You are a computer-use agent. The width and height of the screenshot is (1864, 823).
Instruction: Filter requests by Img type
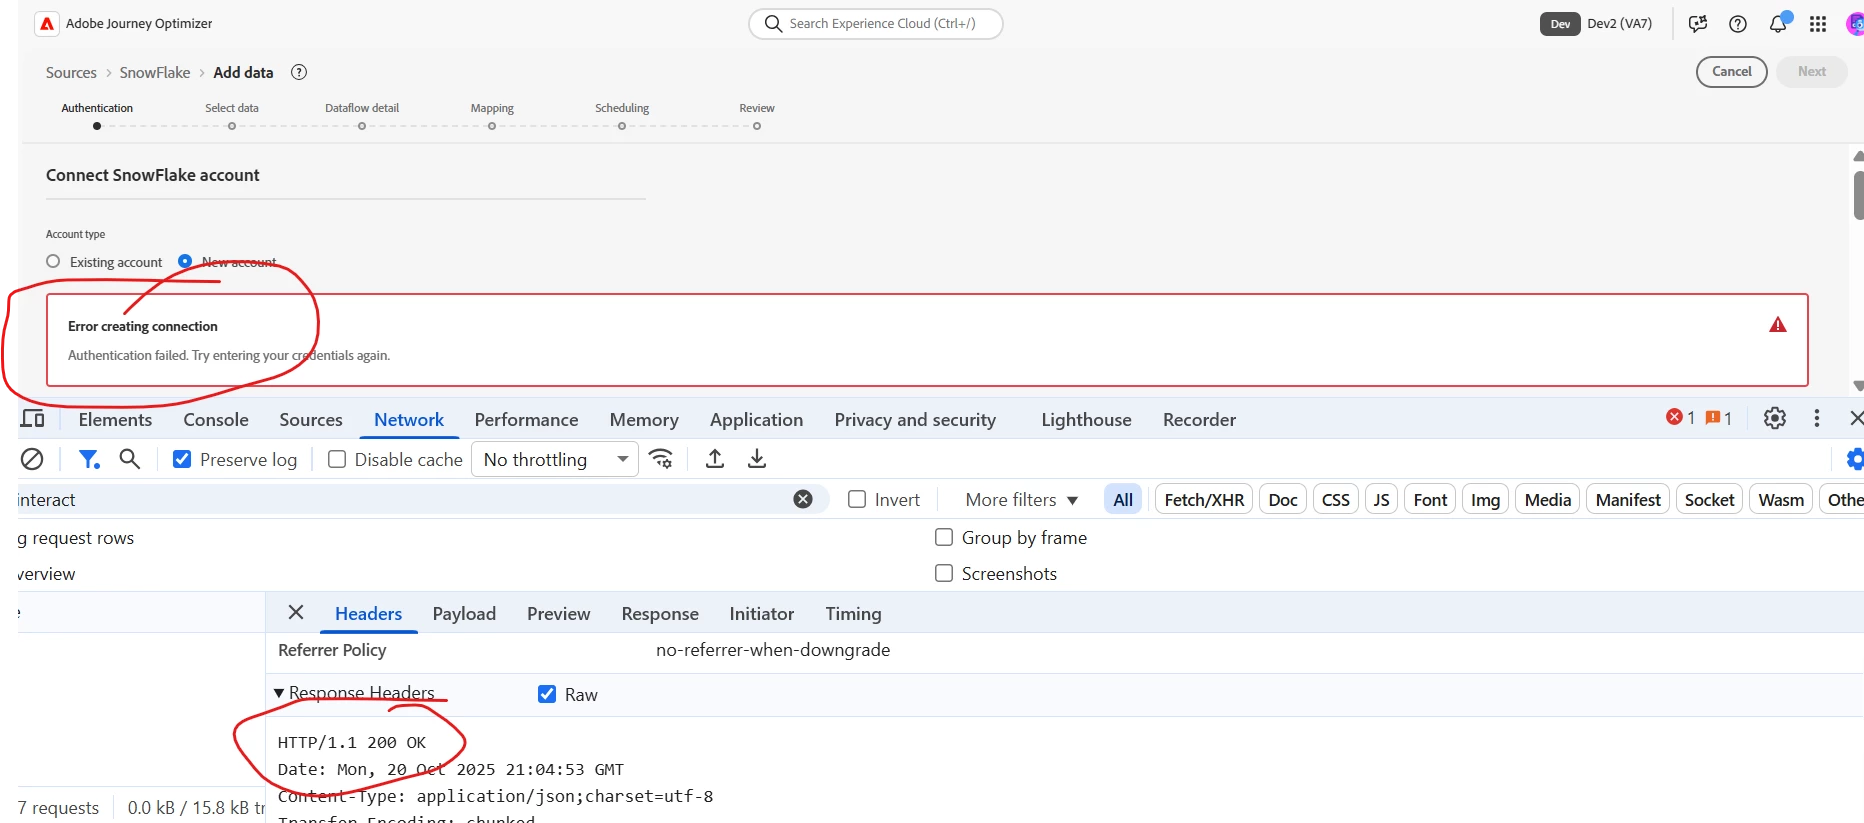[1485, 499]
